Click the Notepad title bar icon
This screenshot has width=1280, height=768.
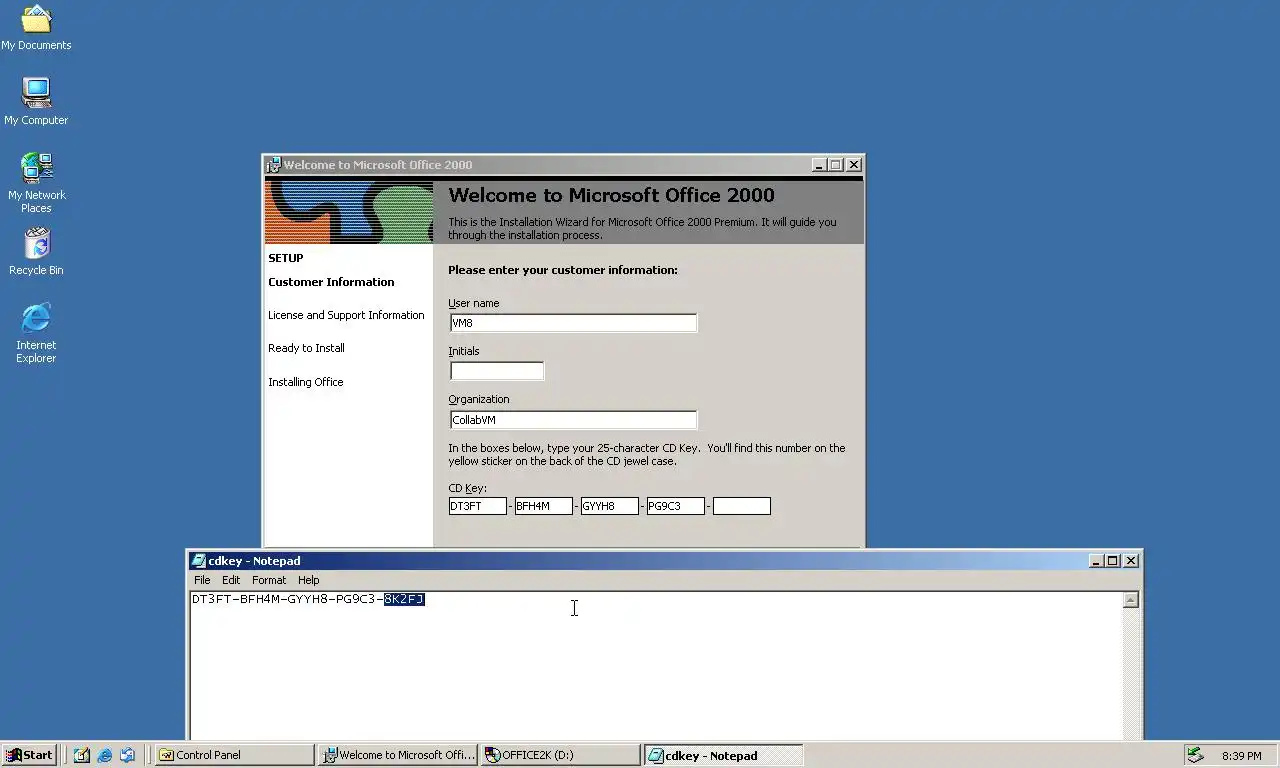(198, 561)
